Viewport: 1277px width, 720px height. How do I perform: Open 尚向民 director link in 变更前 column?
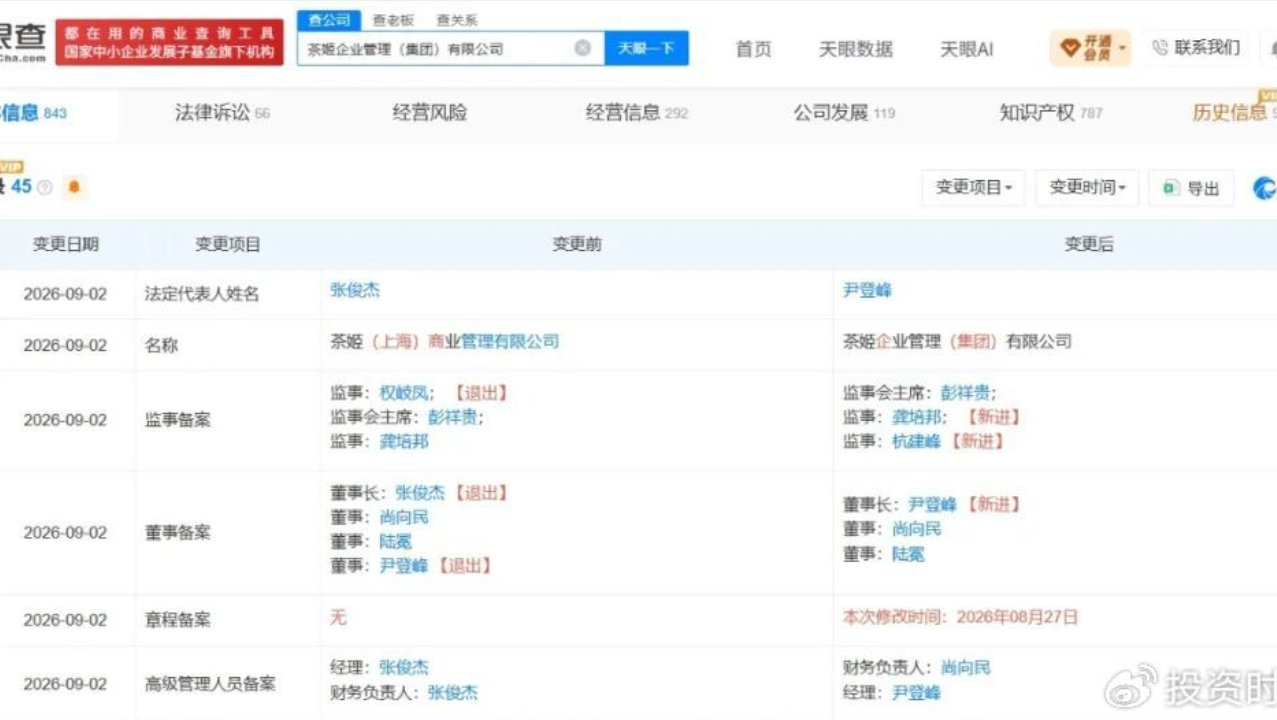point(404,517)
